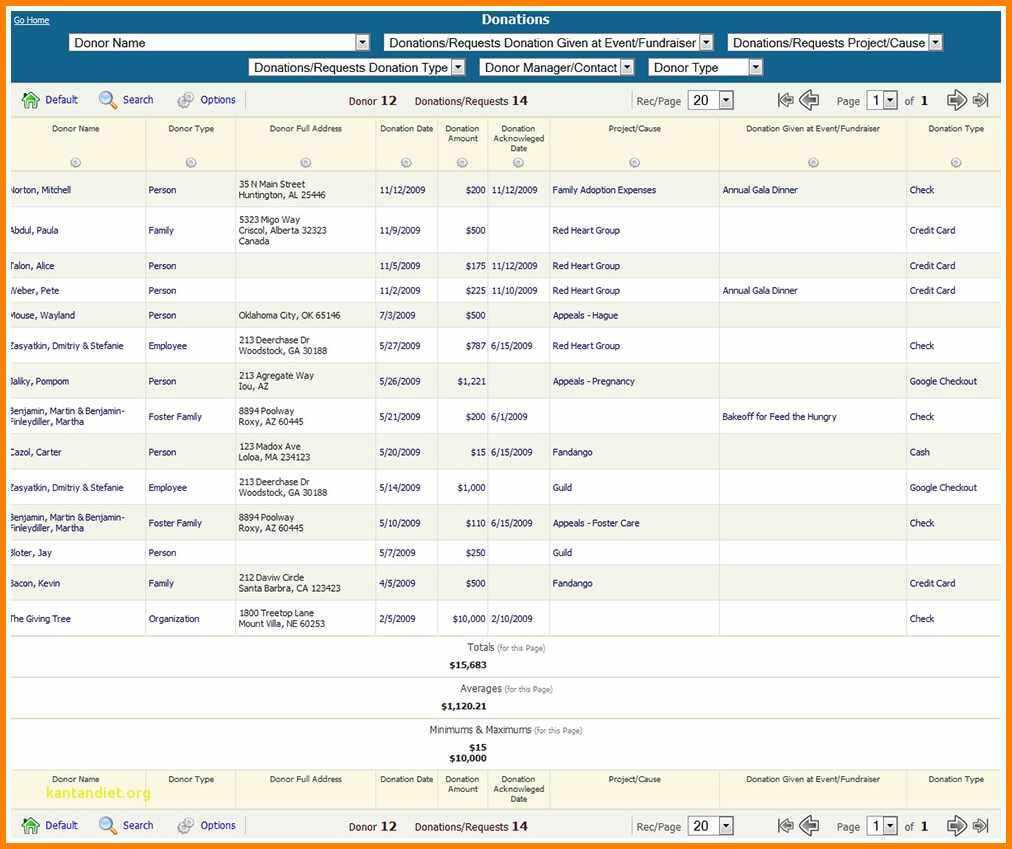1012x849 pixels.
Task: Go to first page using bottom navigation arrow
Action: (785, 826)
